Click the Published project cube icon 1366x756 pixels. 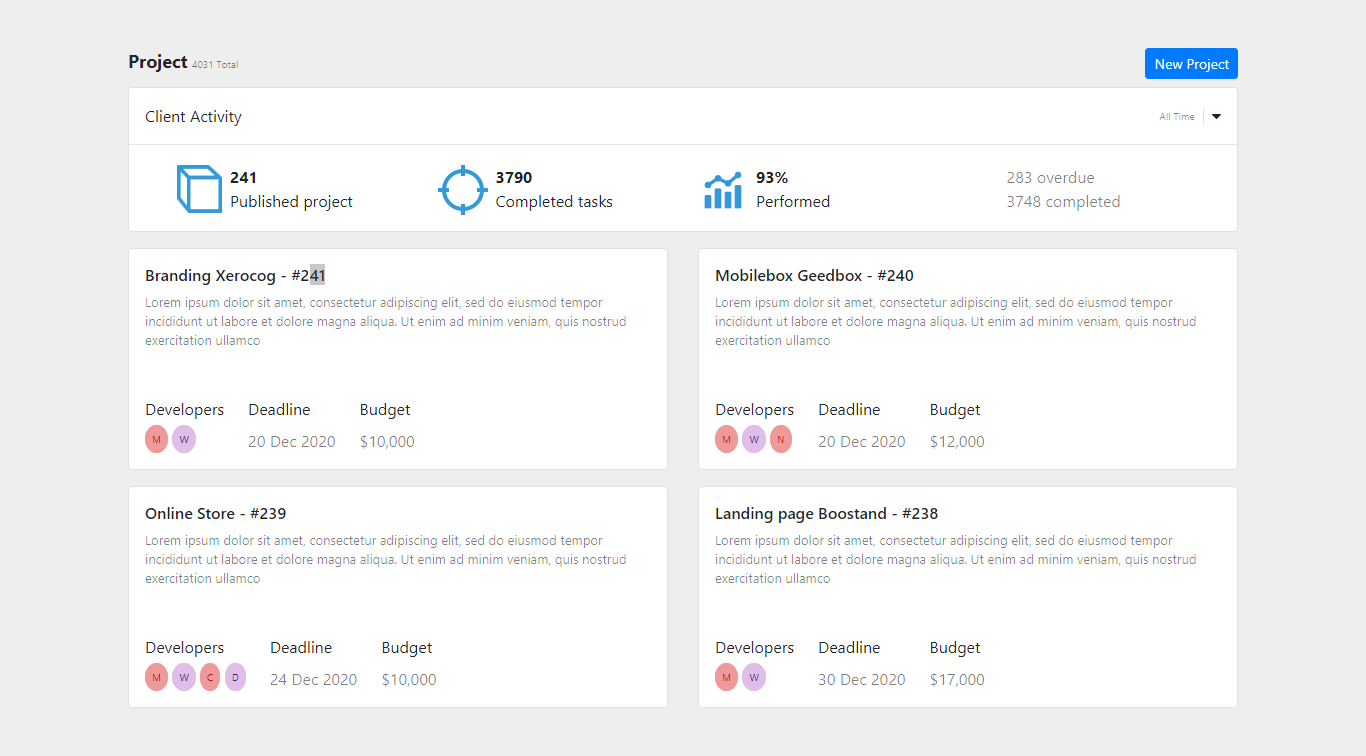pos(199,188)
